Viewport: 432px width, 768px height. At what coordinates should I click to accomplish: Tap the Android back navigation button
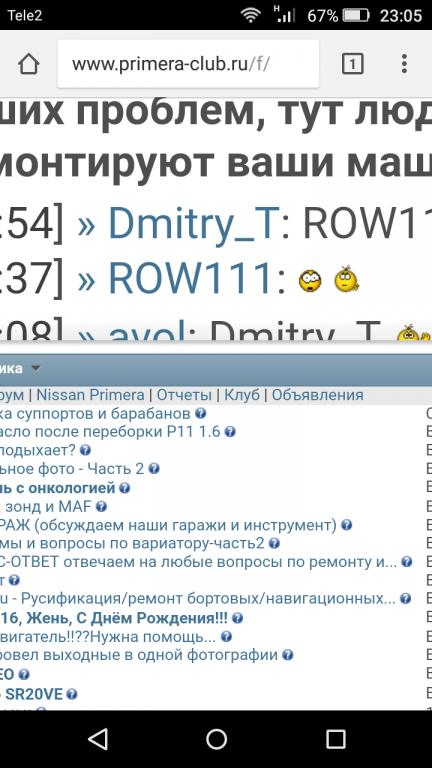point(99,739)
